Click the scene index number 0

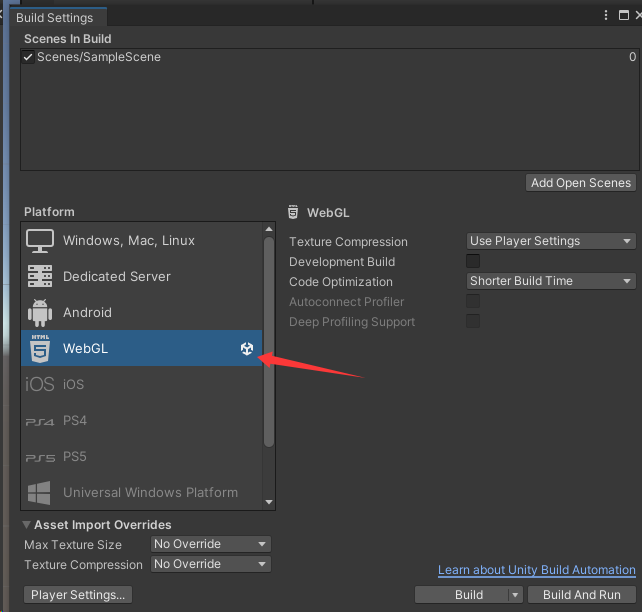(x=633, y=57)
